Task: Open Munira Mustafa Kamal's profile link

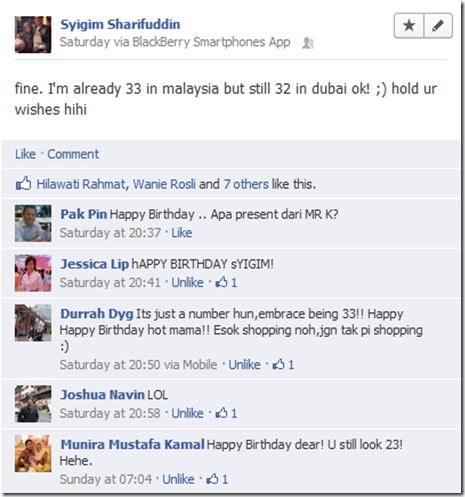Action: pos(132,444)
